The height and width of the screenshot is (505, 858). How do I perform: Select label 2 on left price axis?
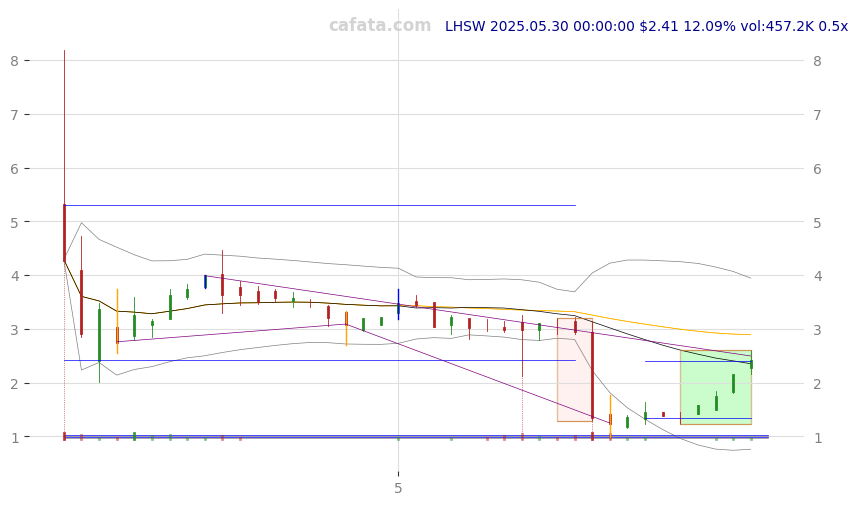14,384
